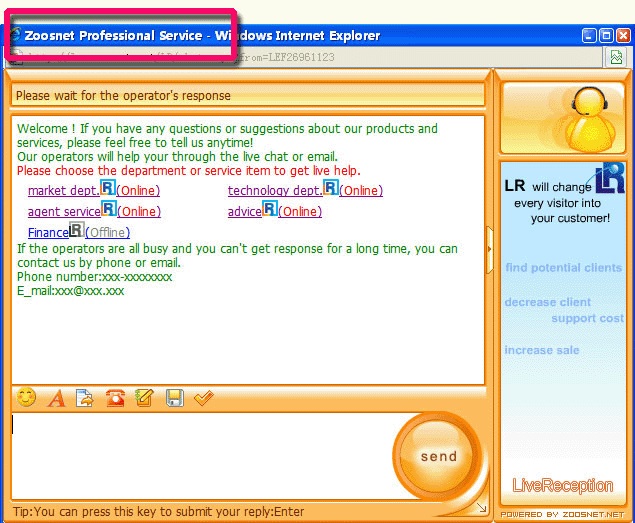Open the leave message notepad icon
The width and height of the screenshot is (635, 523).
click(145, 397)
